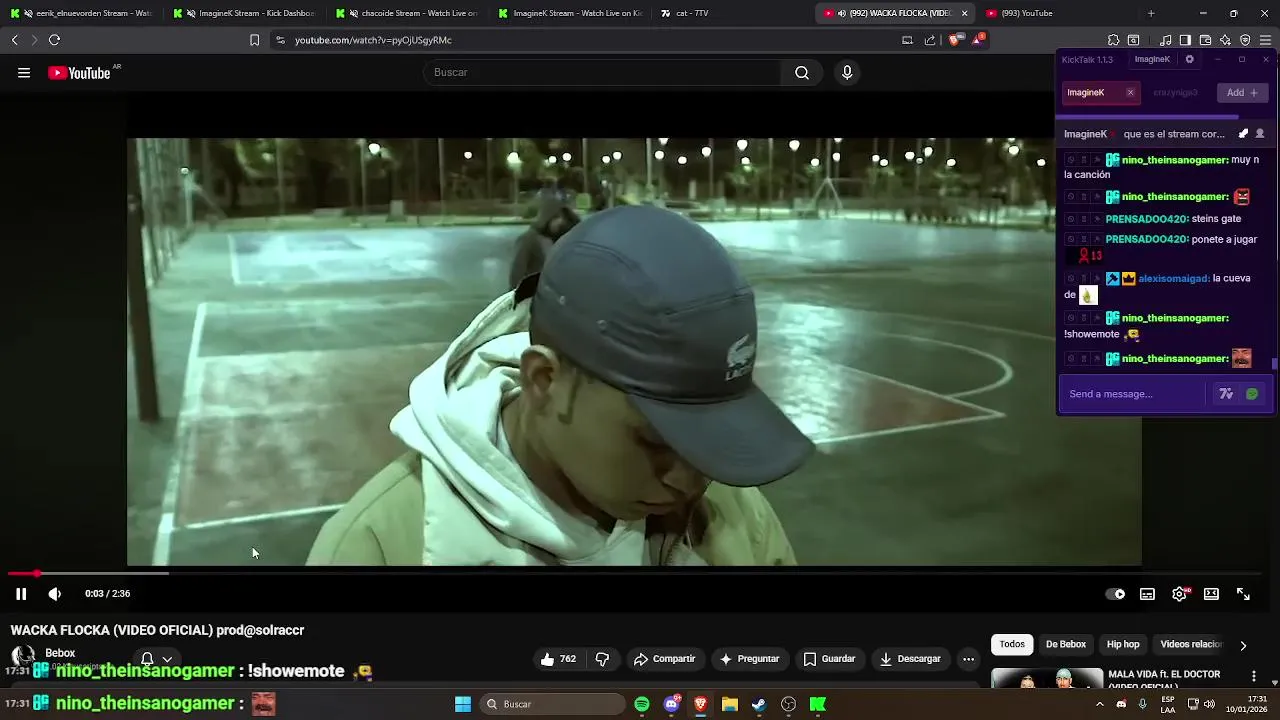
Task: Open Brave VPN shield icon
Action: [x=1245, y=40]
